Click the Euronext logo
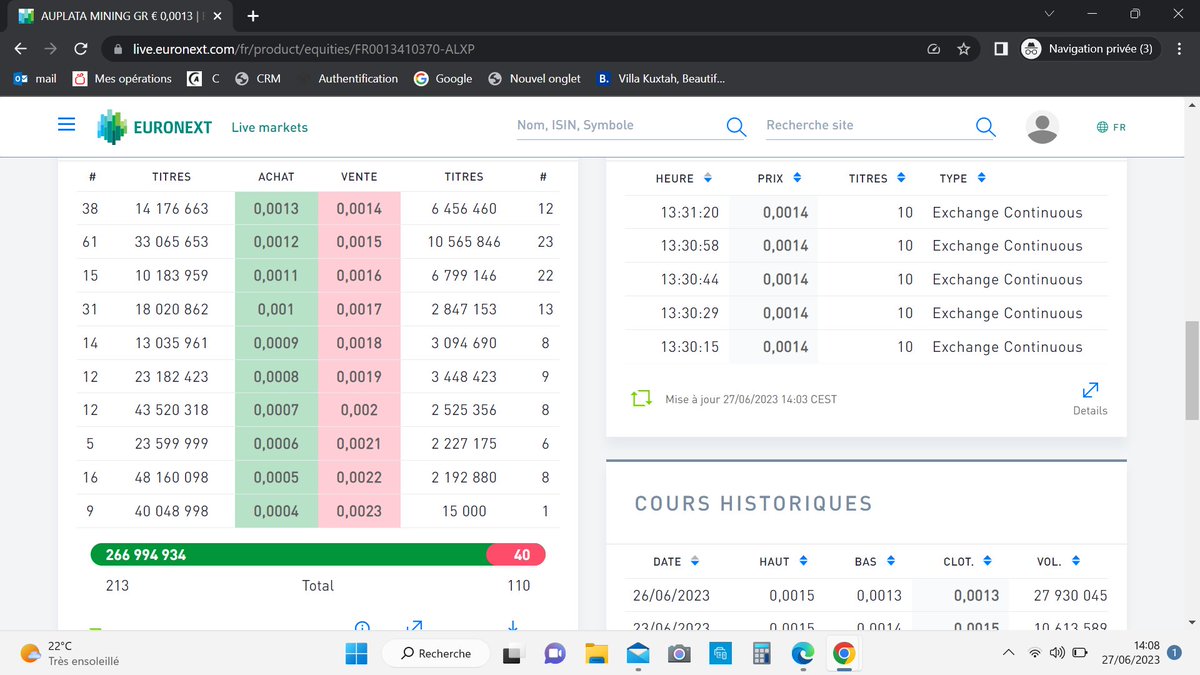 coord(155,127)
